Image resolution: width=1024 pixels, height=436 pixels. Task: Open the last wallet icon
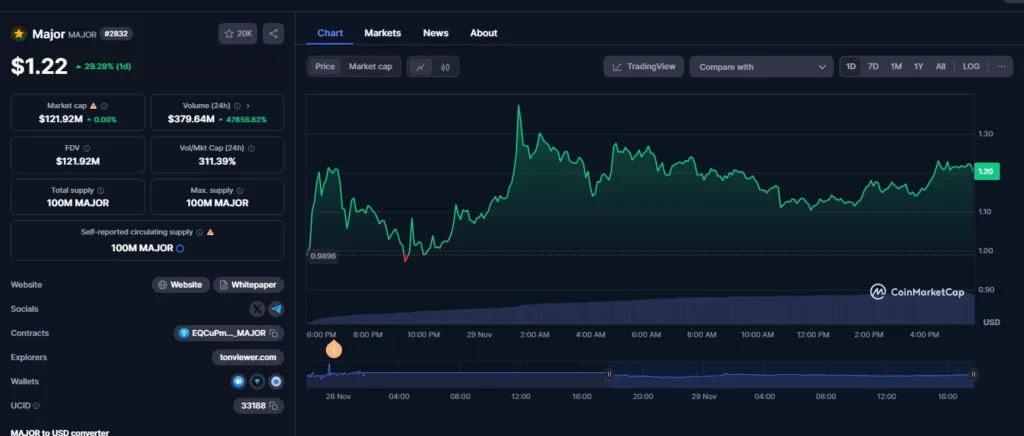(x=276, y=381)
